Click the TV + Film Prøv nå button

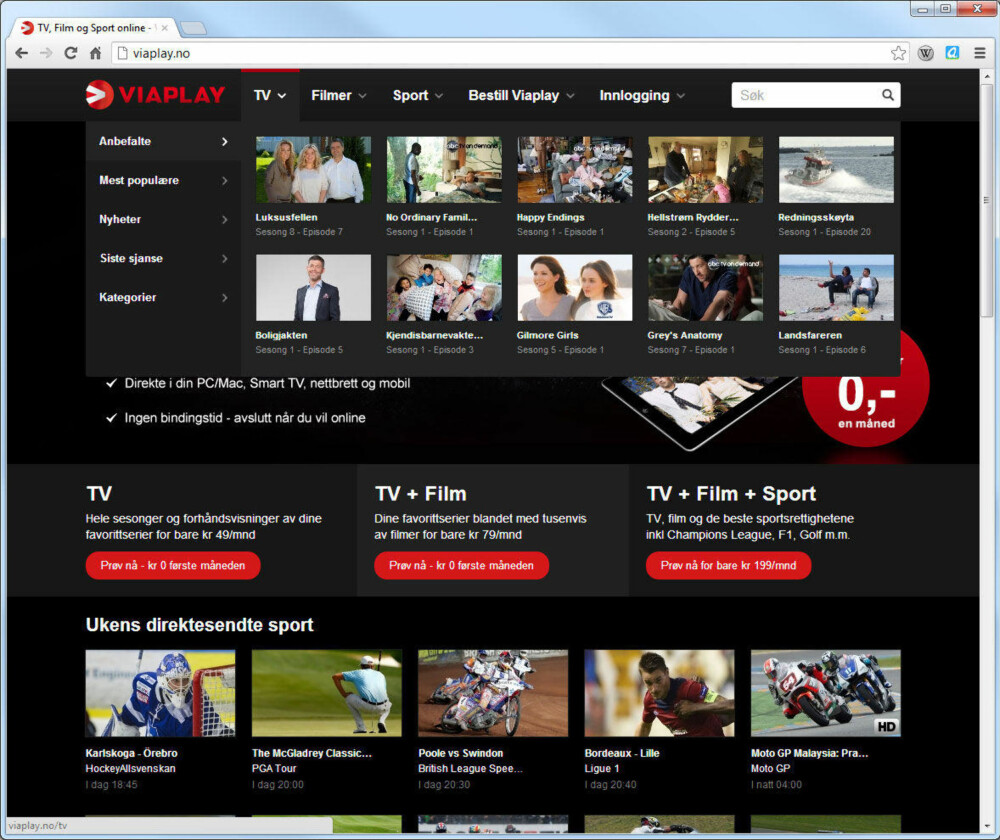coord(462,566)
